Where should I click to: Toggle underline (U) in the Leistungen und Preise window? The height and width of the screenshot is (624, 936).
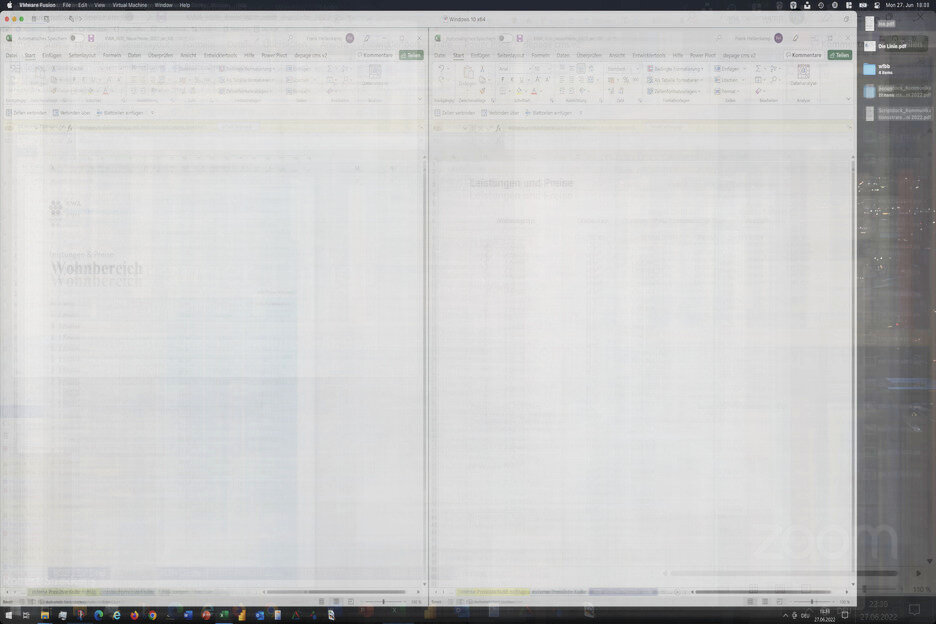click(521, 80)
